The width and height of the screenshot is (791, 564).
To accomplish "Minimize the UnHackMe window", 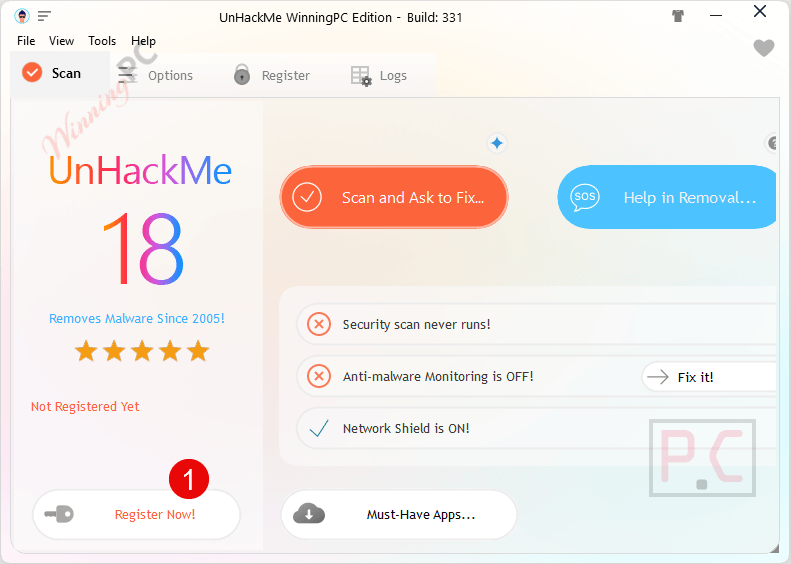I will (x=715, y=16).
